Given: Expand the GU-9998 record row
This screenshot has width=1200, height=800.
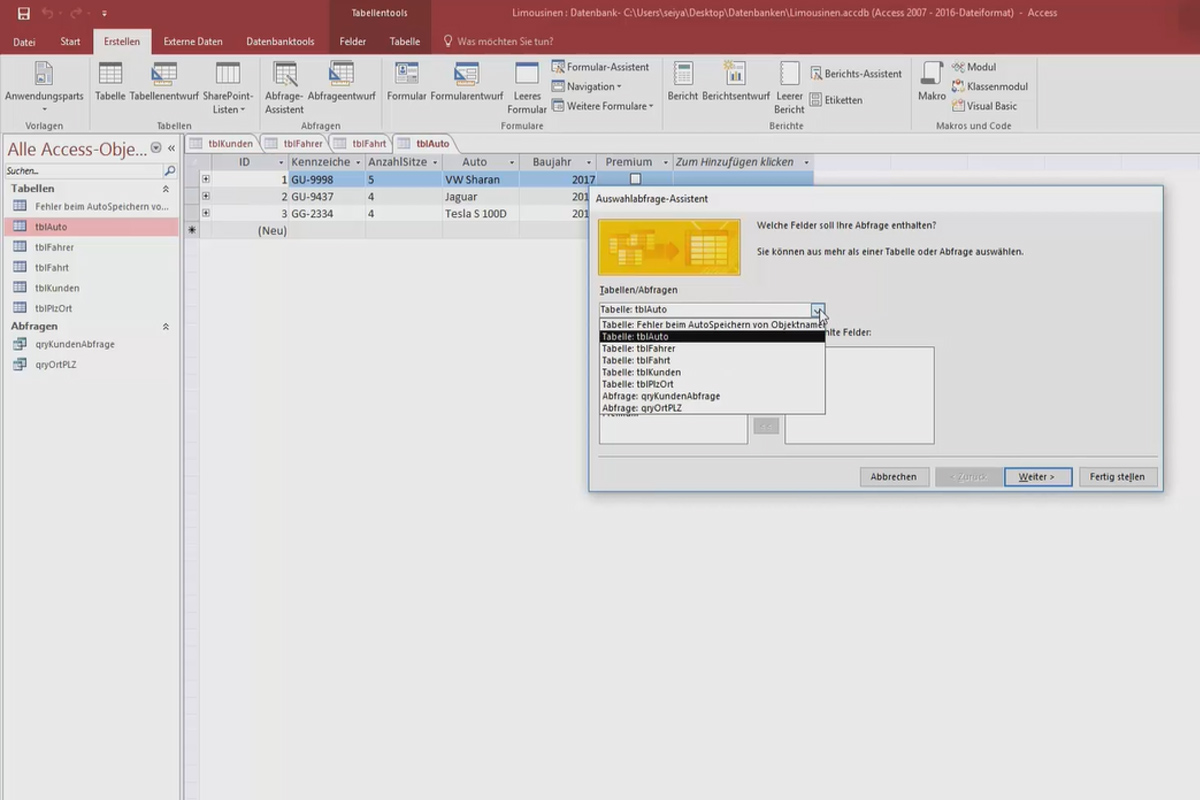Looking at the screenshot, I should click(206, 179).
